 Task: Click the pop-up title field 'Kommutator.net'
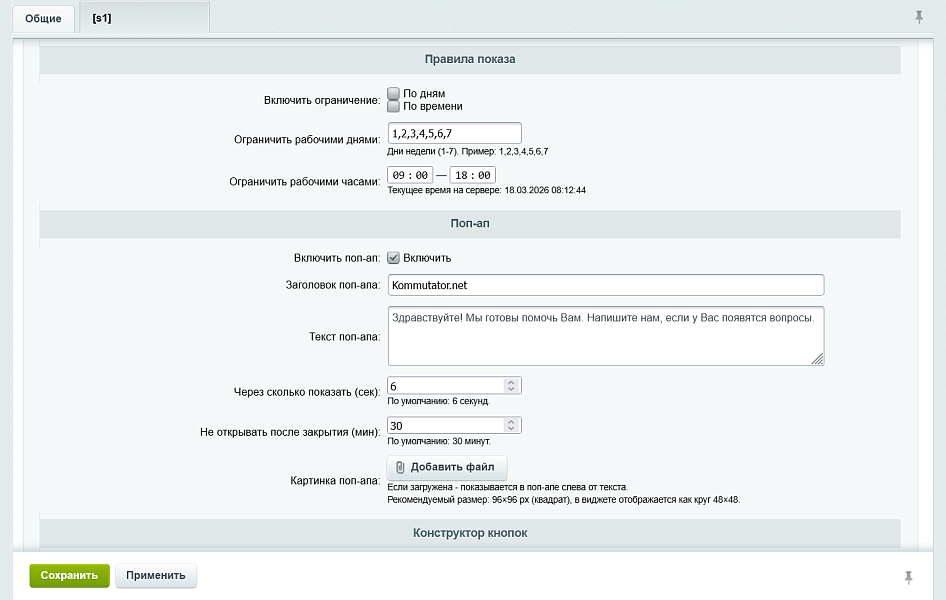pos(605,285)
